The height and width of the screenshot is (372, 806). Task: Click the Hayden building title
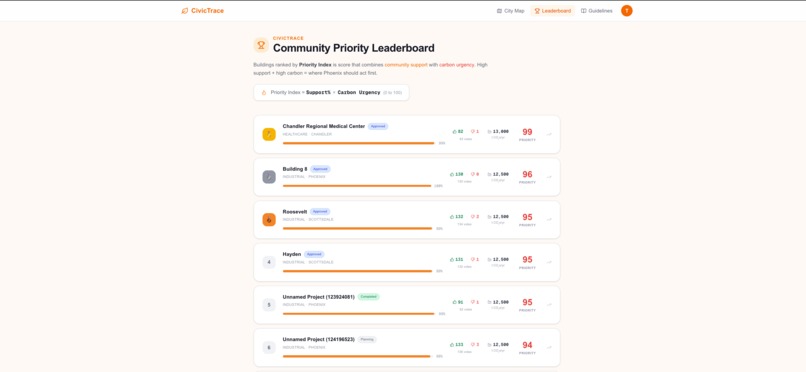pos(292,254)
